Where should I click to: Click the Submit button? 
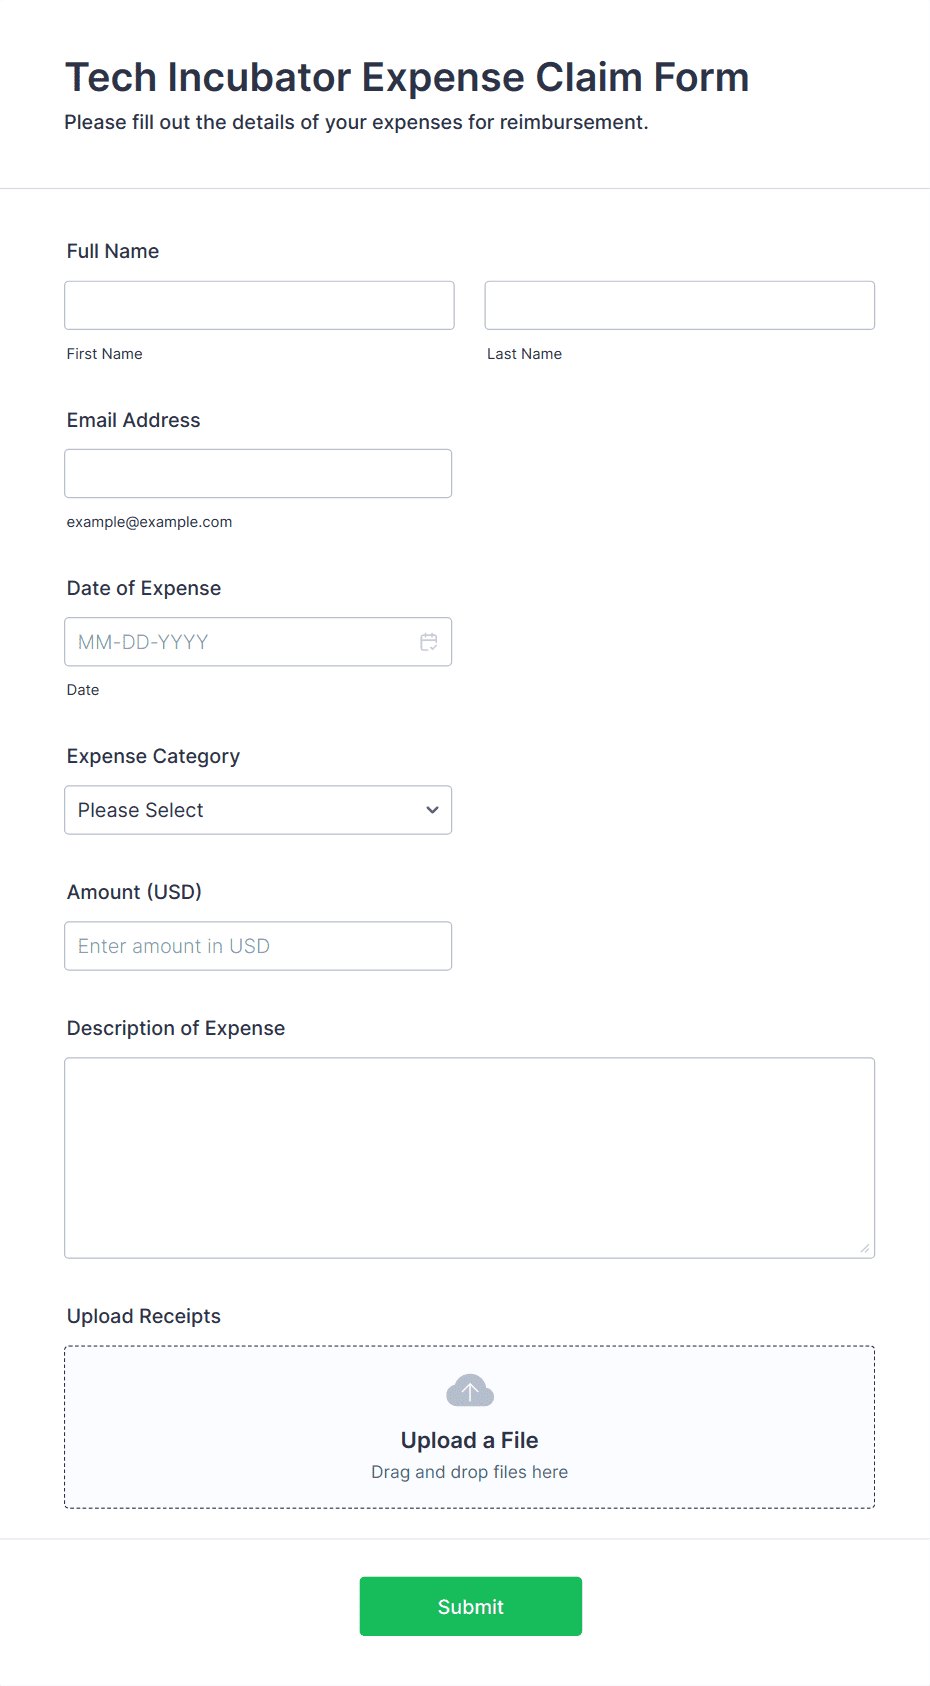coord(470,1606)
